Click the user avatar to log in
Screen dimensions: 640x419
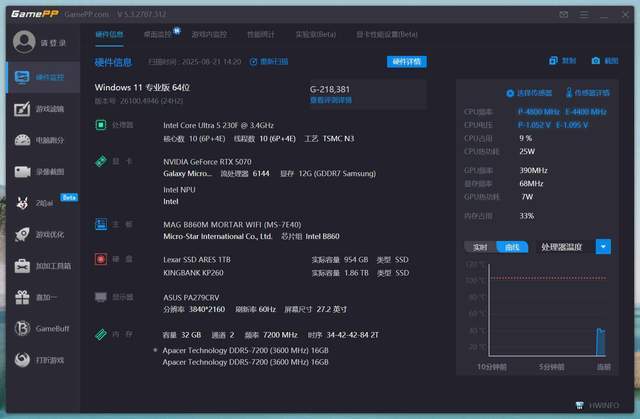click(x=24, y=42)
